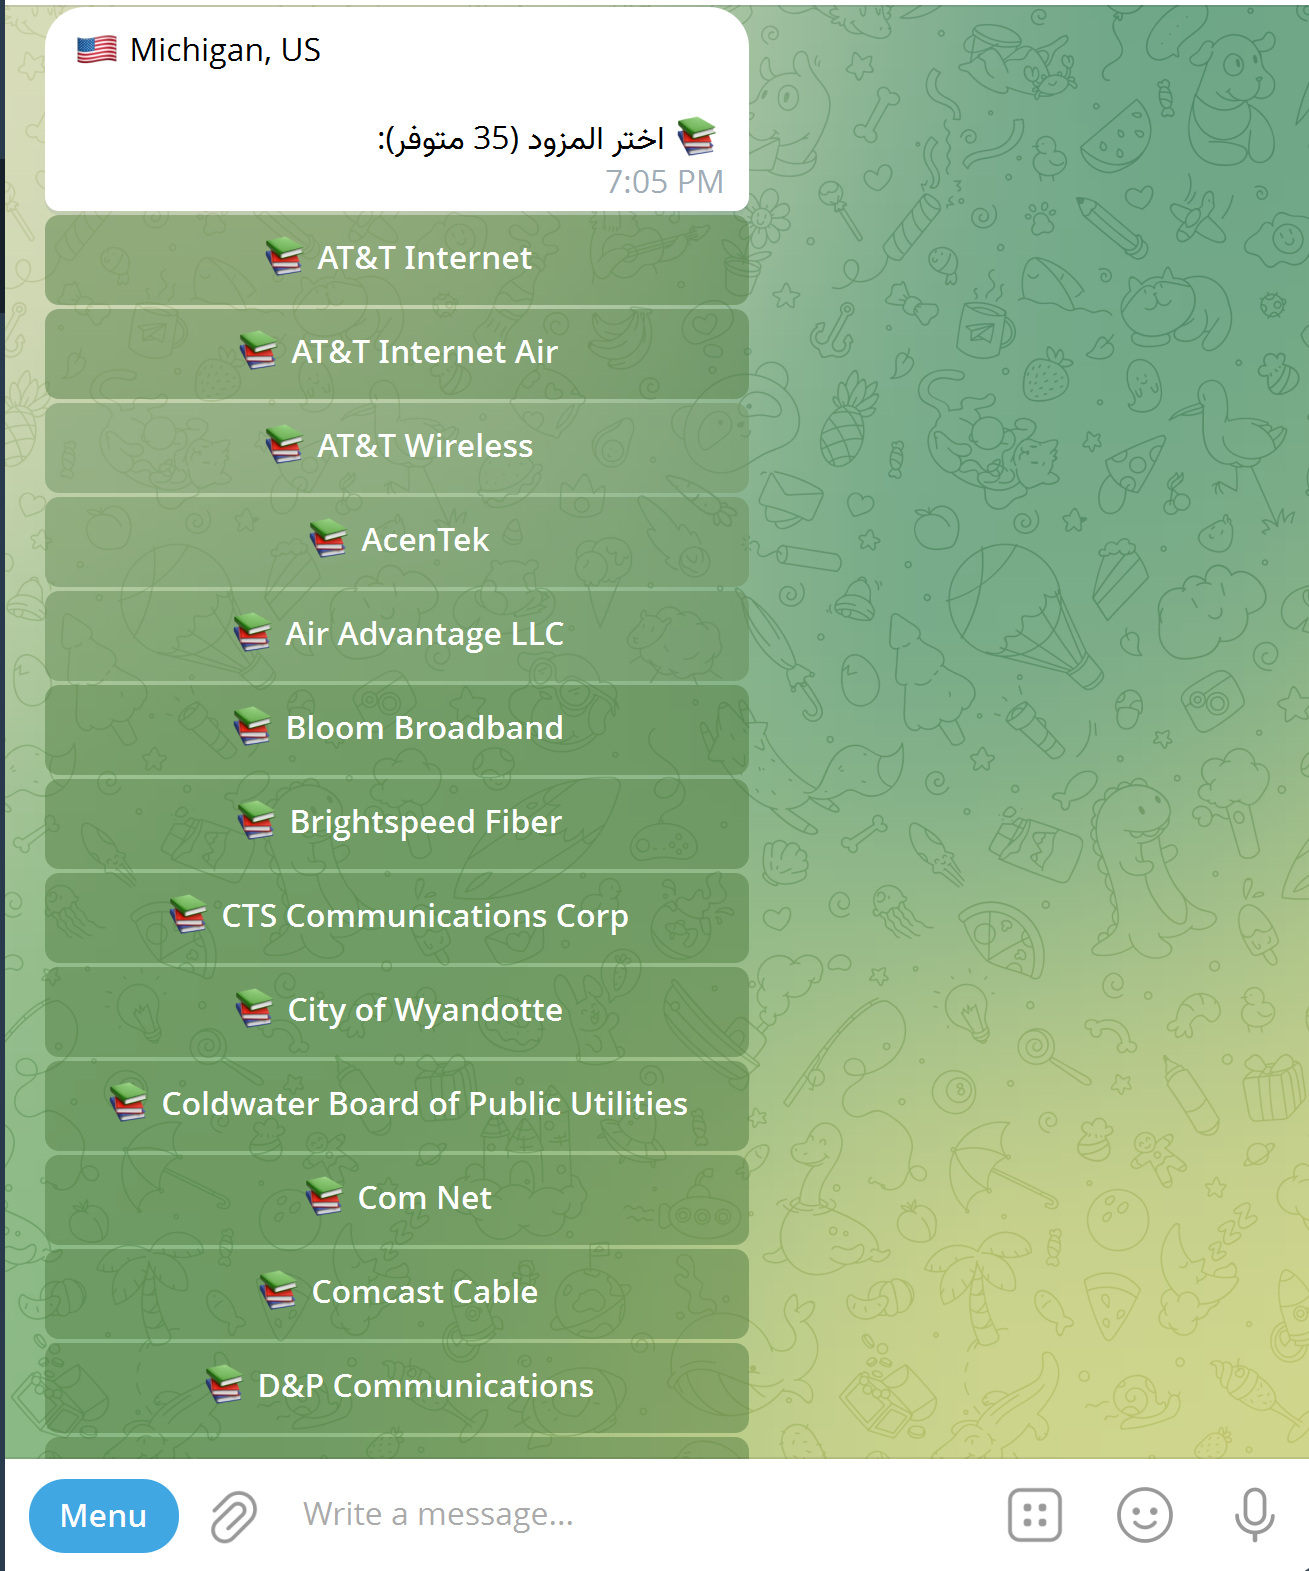Choose the D&P Communications provider
The image size is (1309, 1571).
[397, 1387]
